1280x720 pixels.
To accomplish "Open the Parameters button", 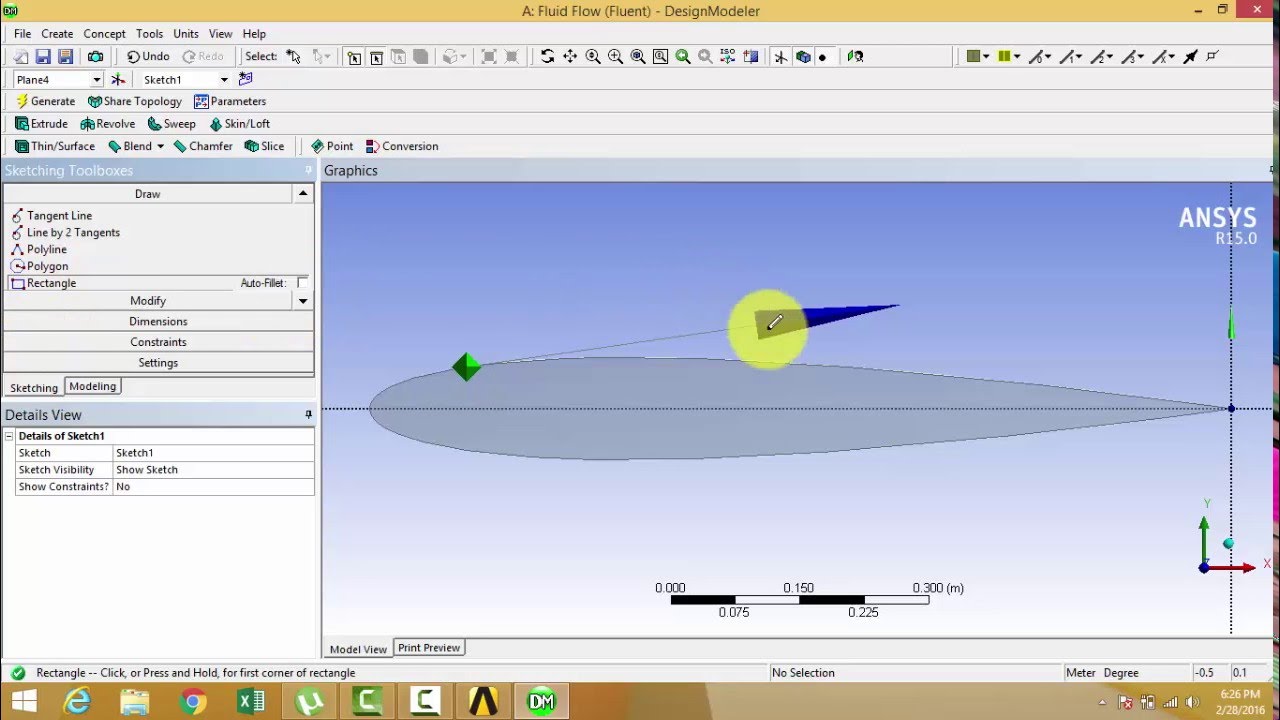I will (230, 101).
